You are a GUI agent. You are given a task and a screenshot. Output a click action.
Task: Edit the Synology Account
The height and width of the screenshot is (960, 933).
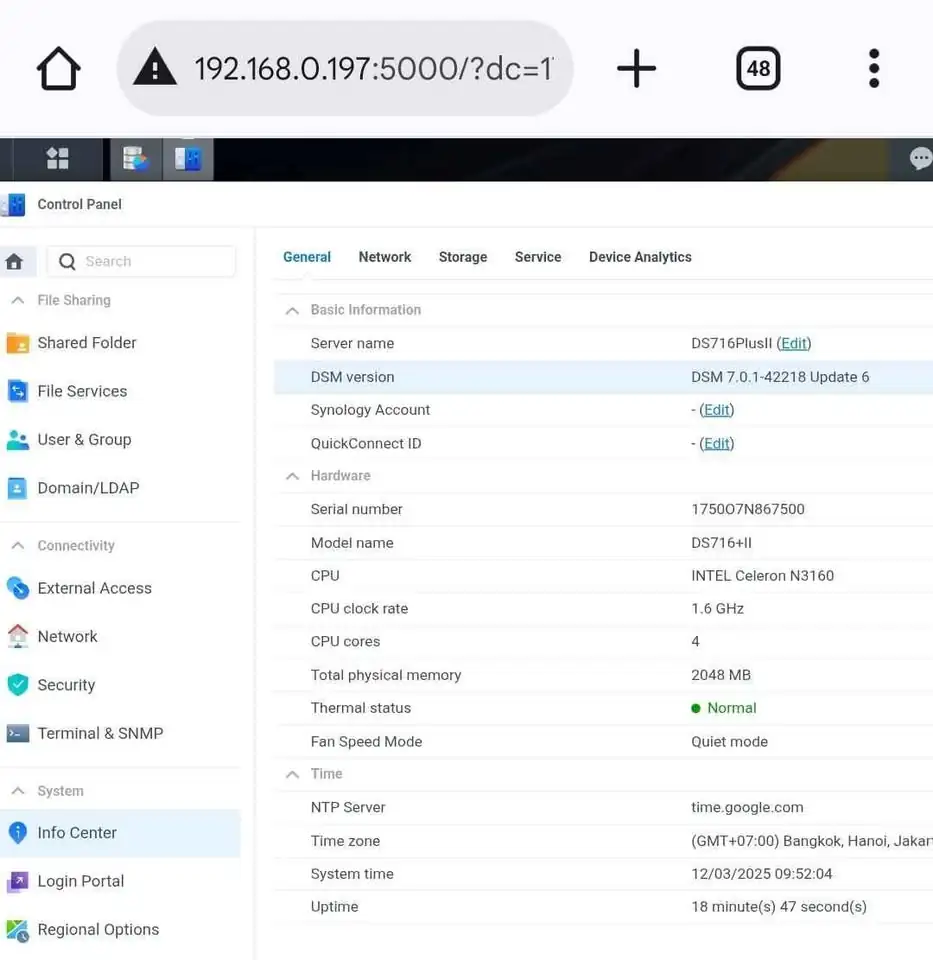coord(717,410)
